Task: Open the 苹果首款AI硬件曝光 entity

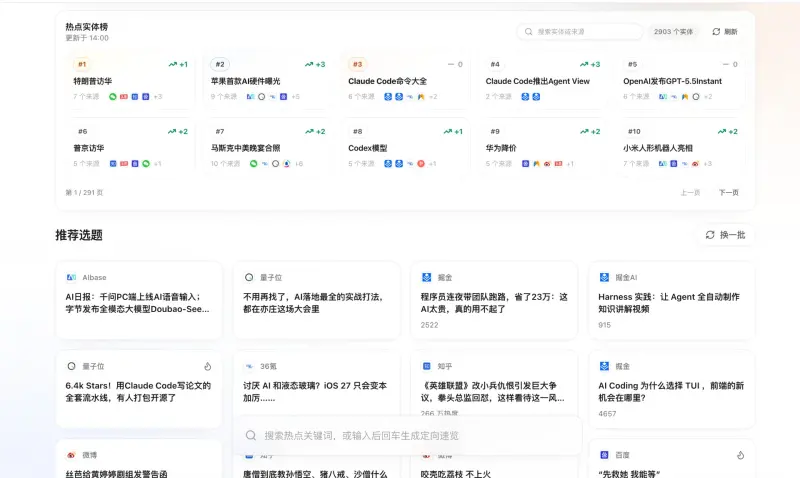Action: [245, 81]
